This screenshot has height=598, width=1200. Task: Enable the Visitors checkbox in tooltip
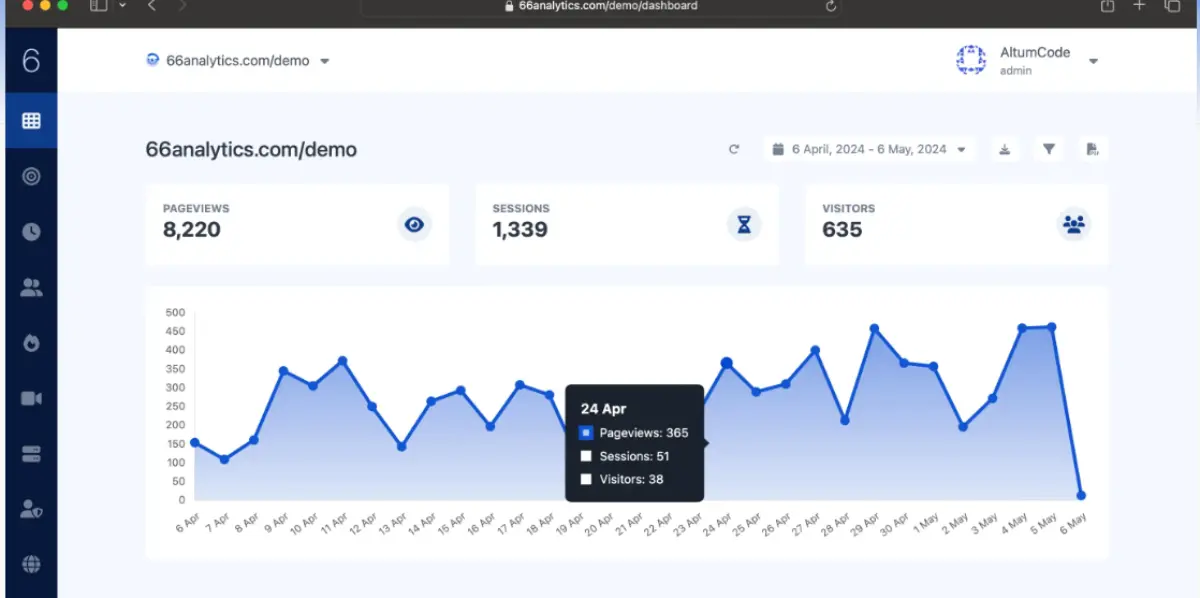[586, 479]
